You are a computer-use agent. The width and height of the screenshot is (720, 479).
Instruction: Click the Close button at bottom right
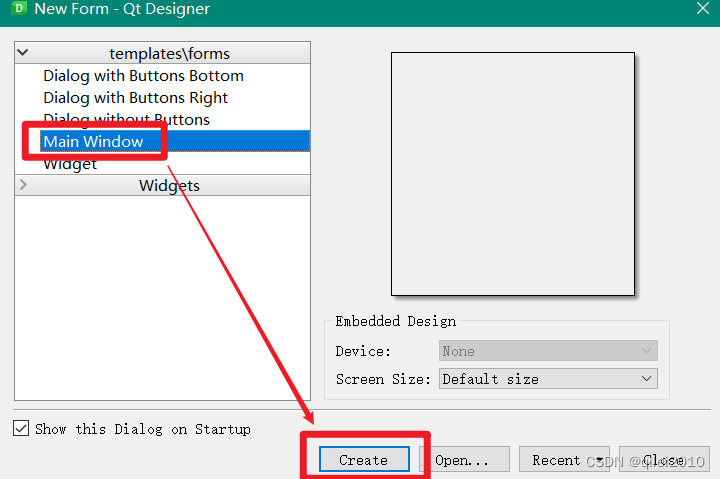[664, 459]
